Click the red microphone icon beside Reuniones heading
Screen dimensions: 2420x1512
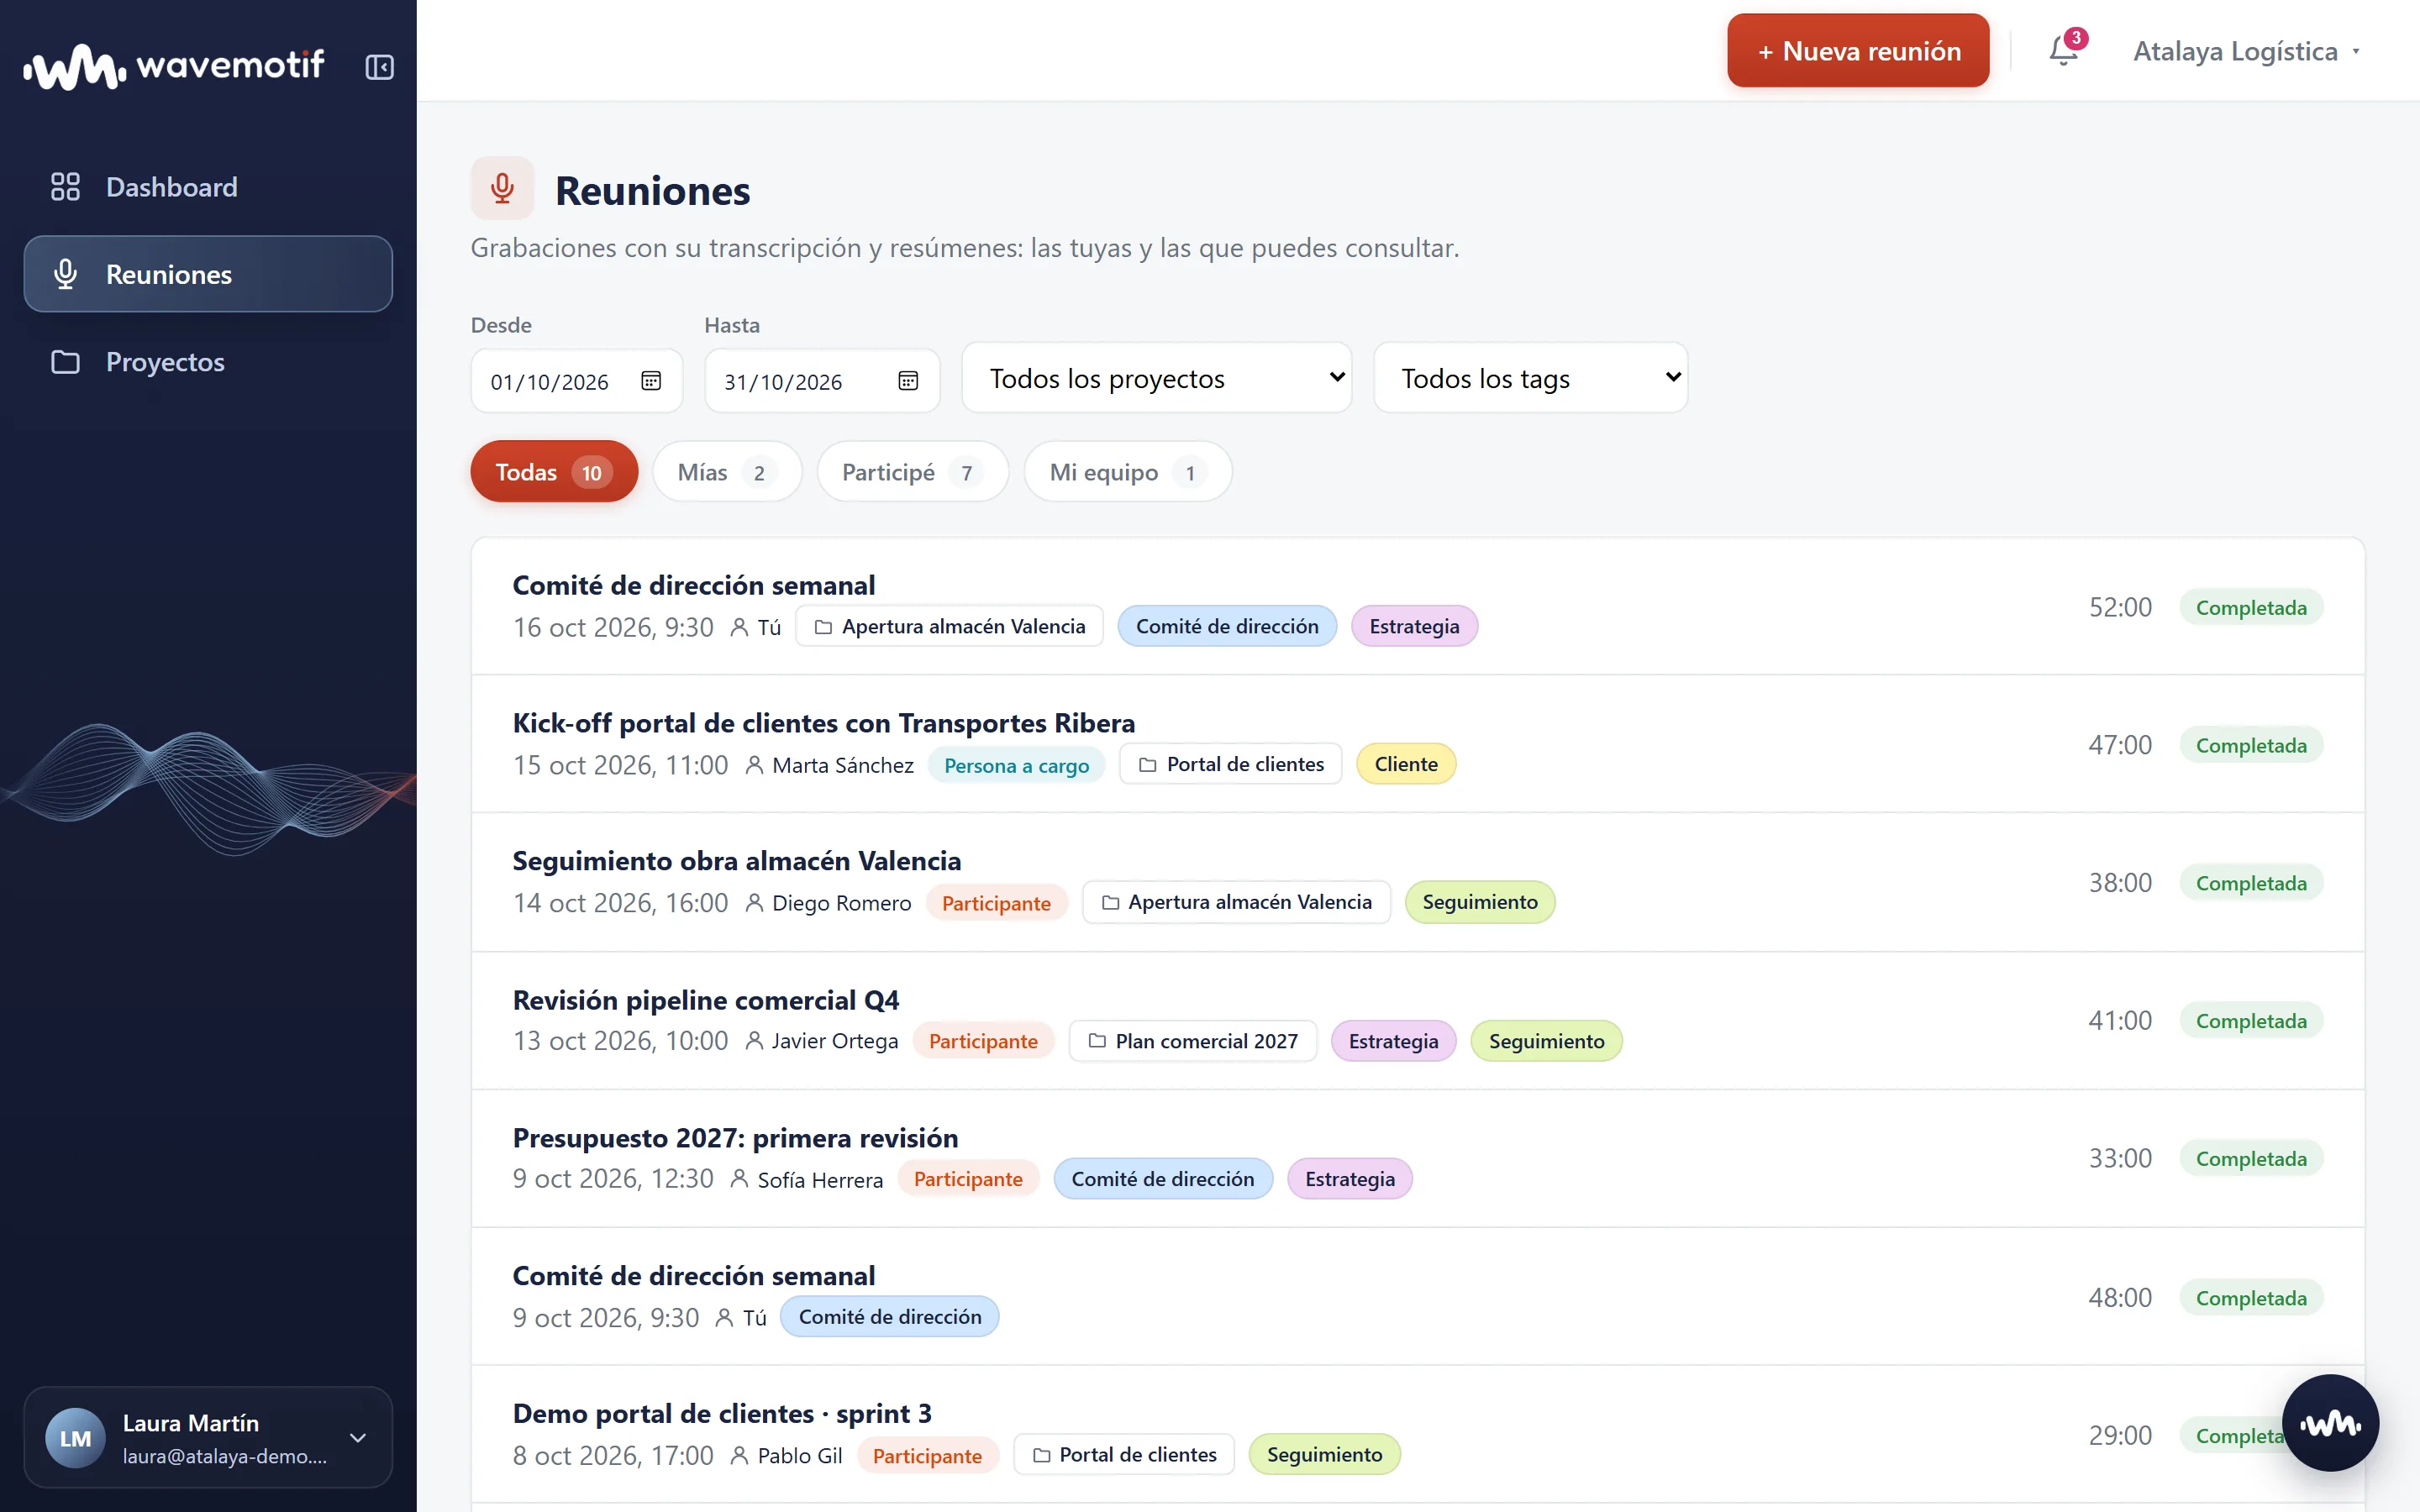pos(502,188)
